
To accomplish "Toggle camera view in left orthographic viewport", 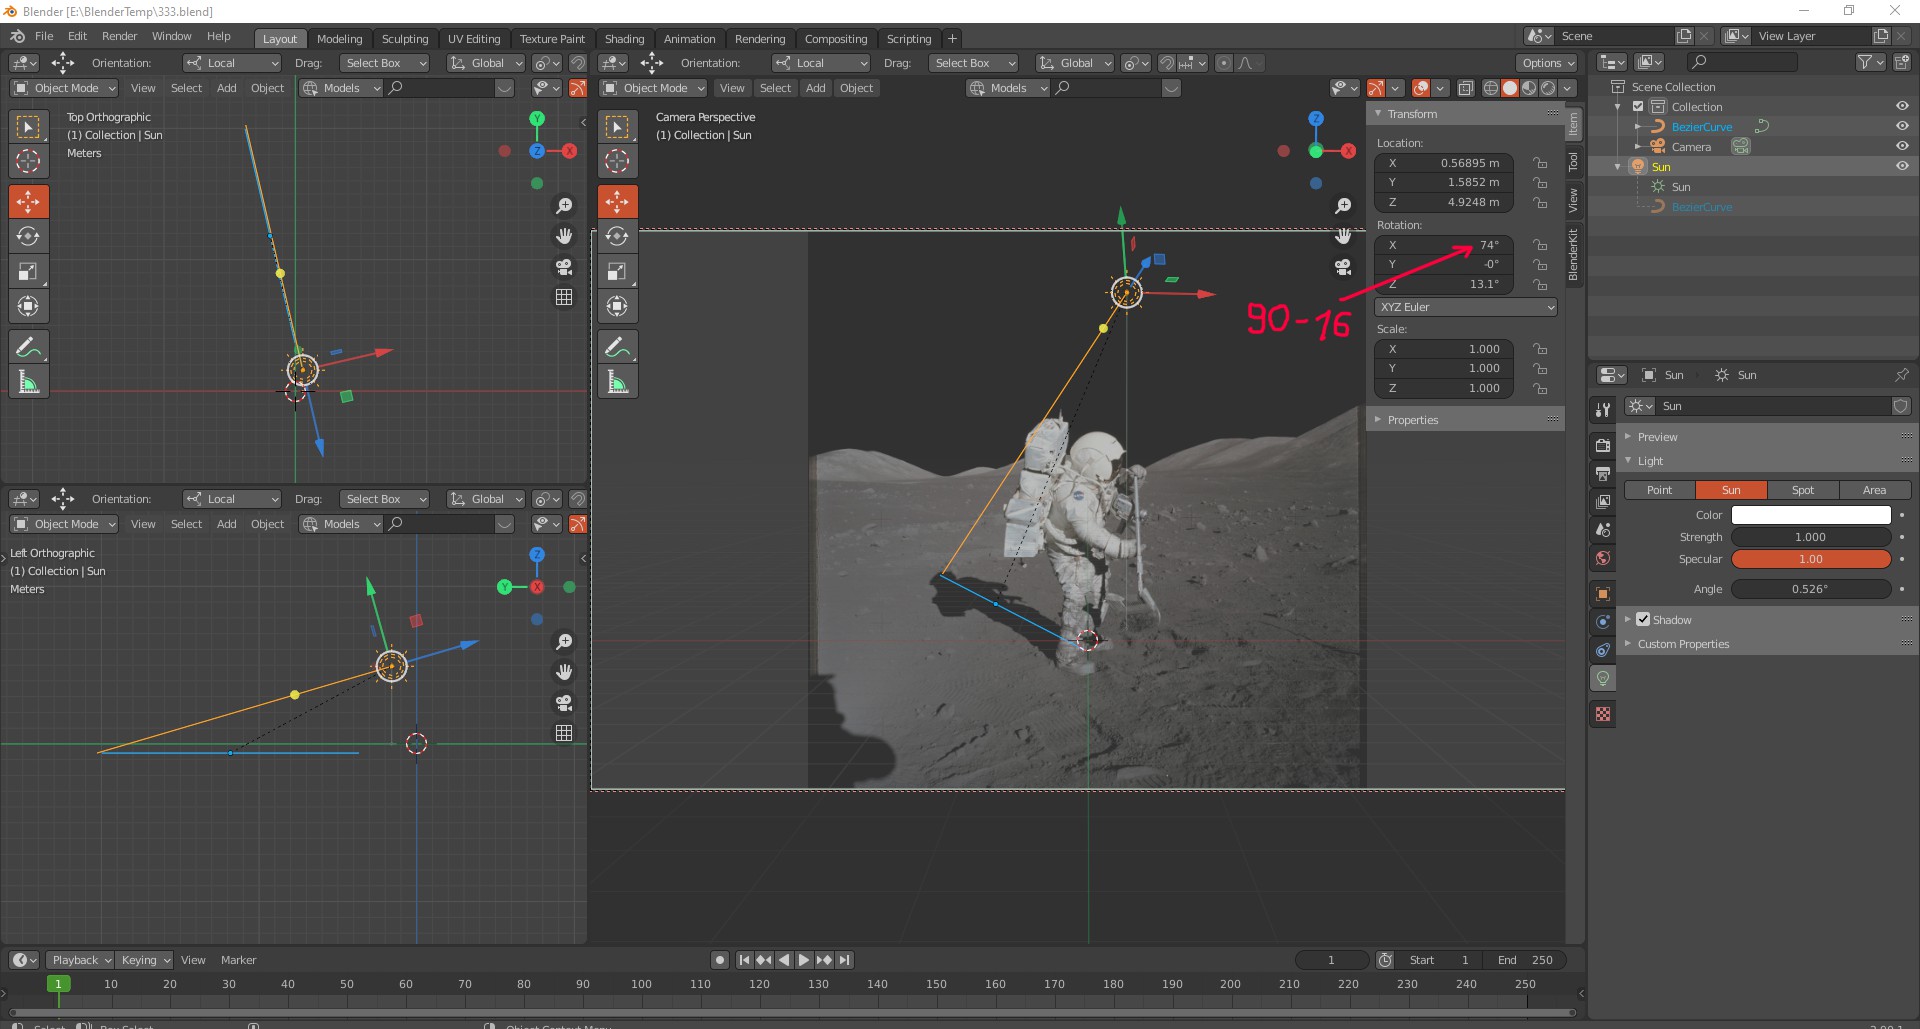I will tap(564, 702).
